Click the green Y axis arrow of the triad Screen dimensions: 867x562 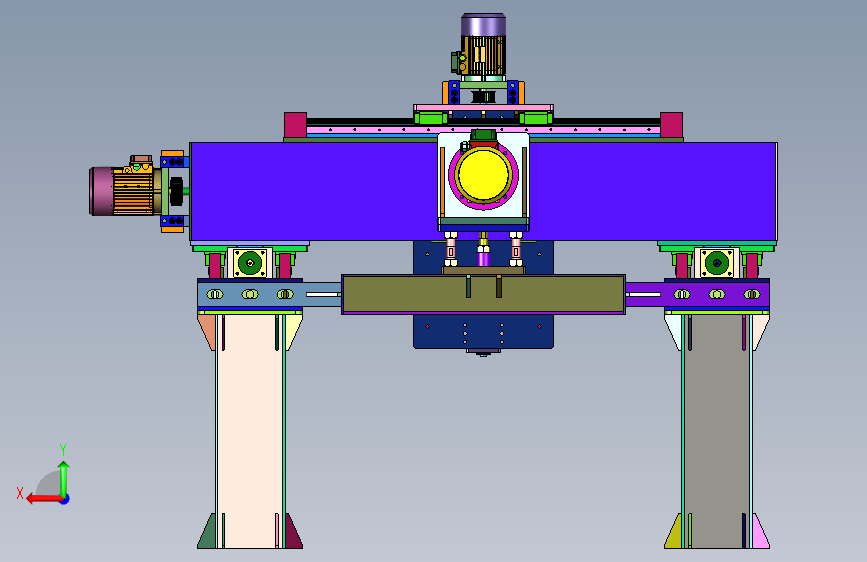(x=64, y=479)
